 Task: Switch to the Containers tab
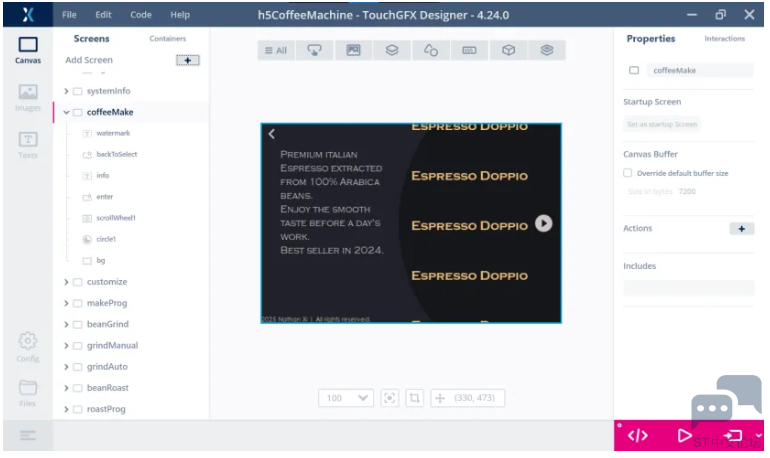point(167,39)
